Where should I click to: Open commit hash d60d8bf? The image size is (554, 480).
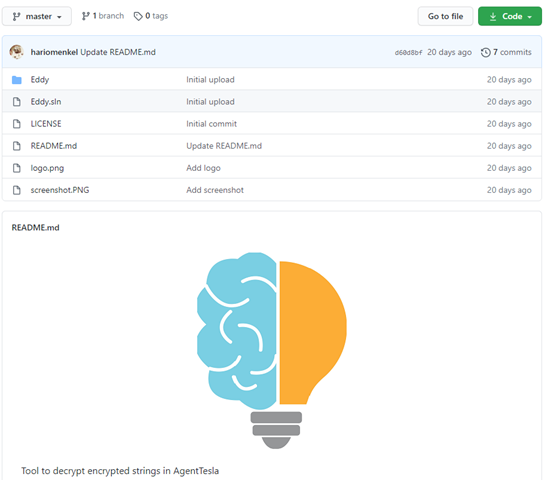point(408,53)
